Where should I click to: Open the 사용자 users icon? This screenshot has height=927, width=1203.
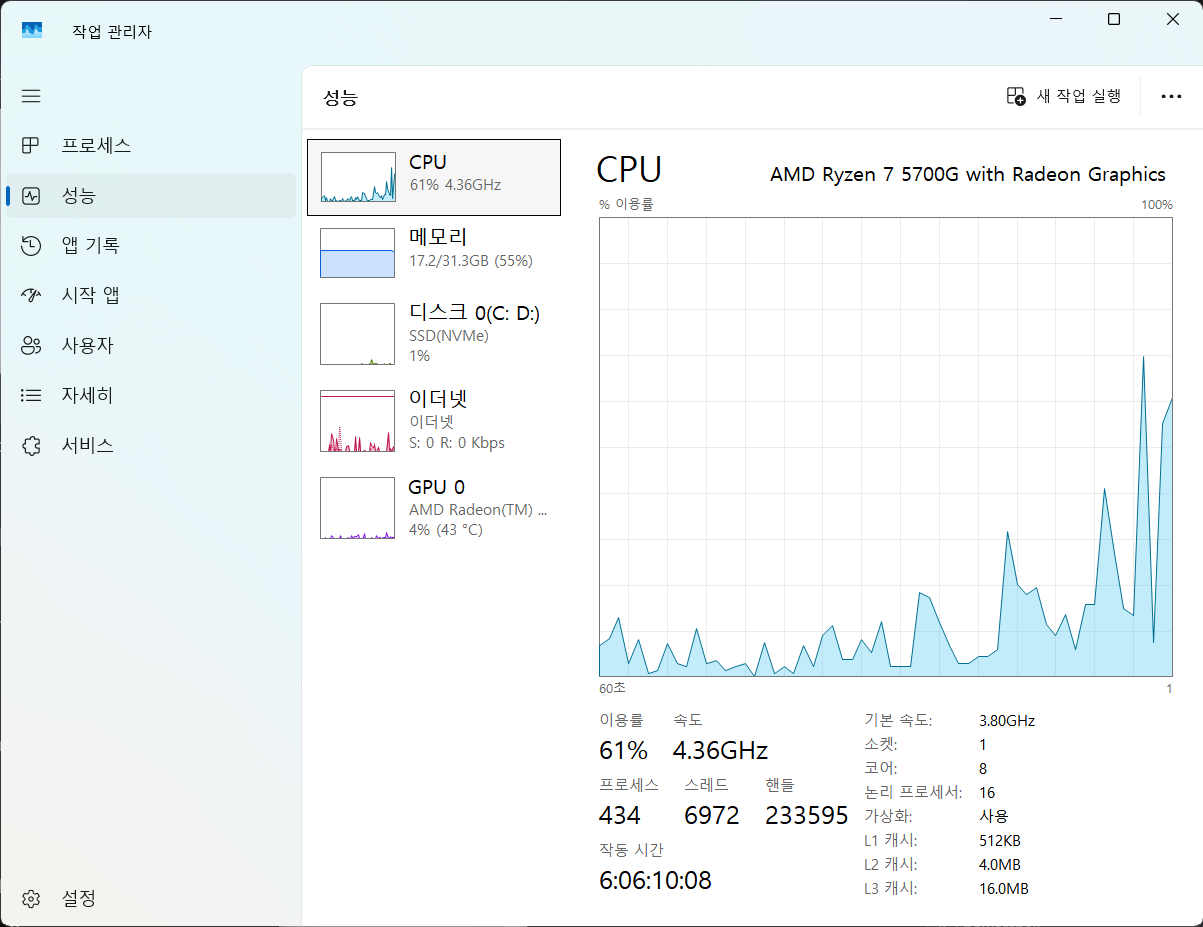[x=31, y=346]
